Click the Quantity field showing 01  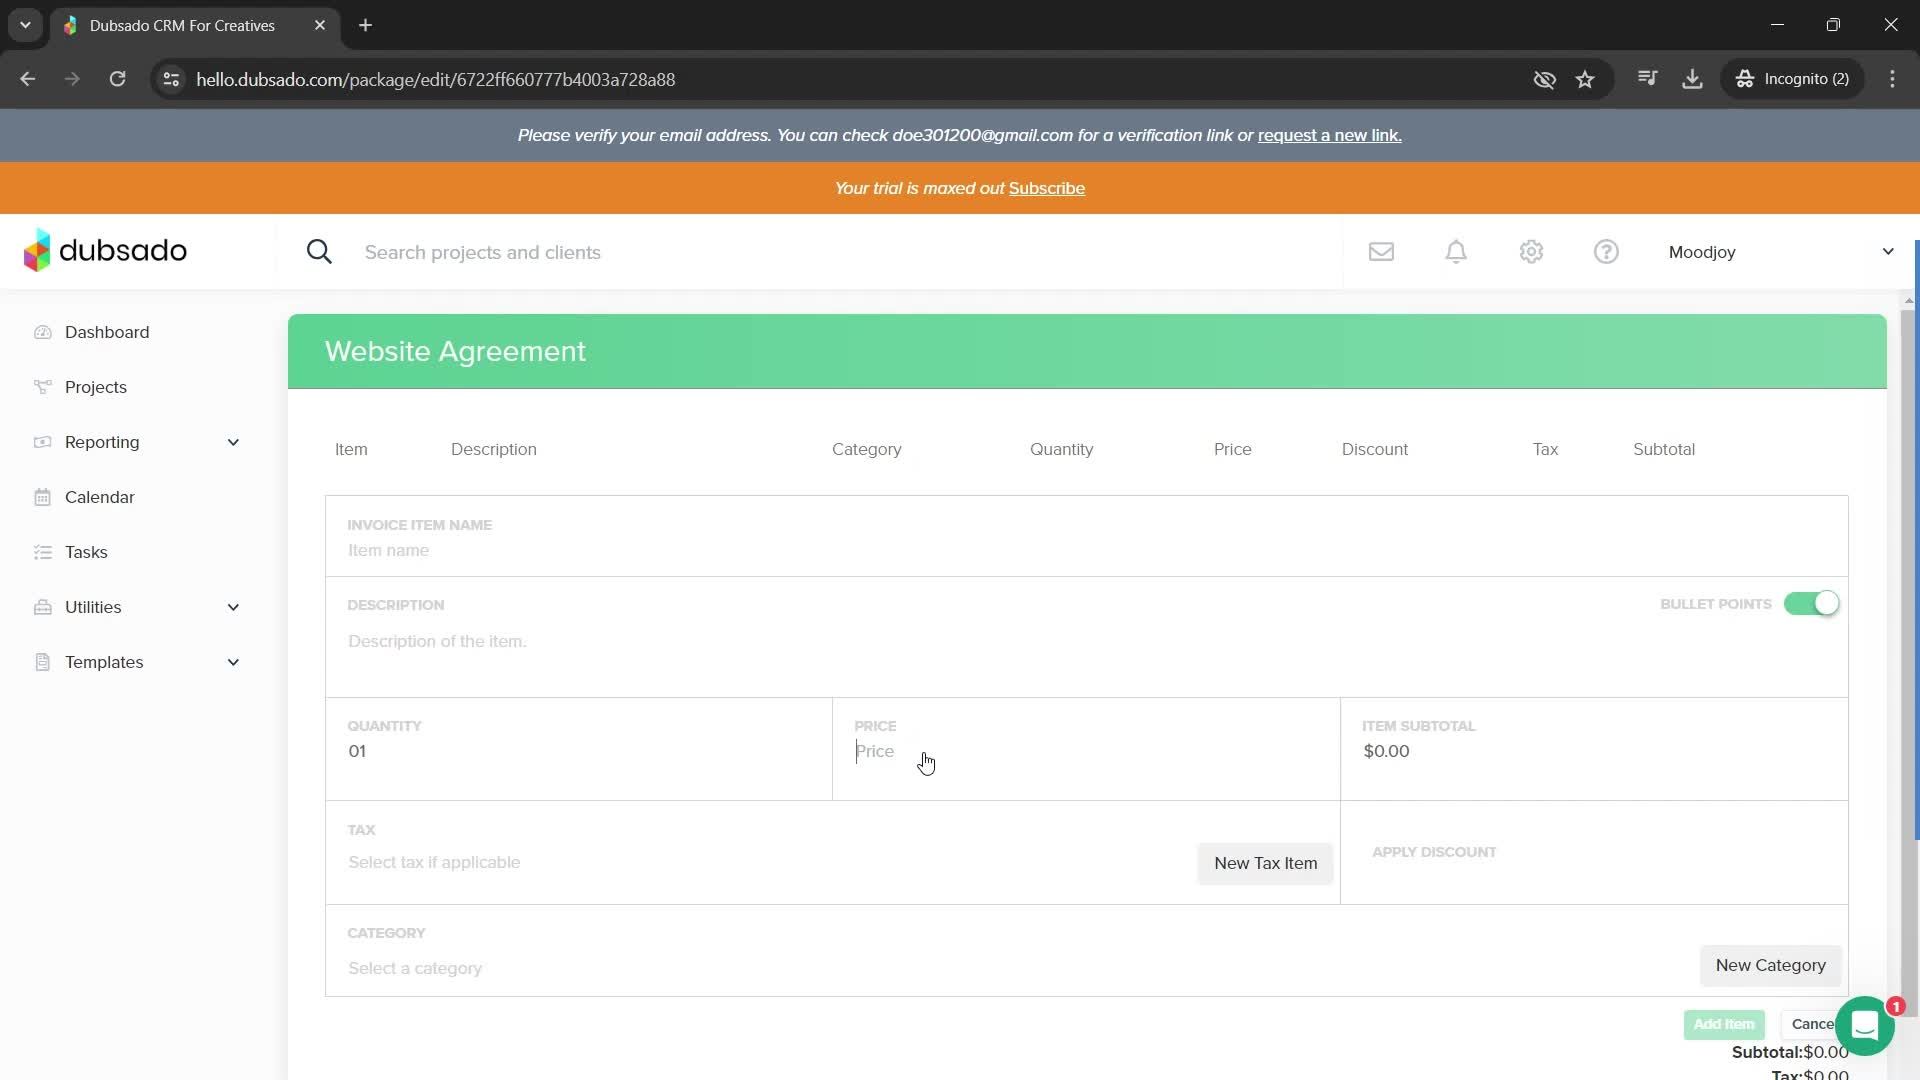(578, 751)
